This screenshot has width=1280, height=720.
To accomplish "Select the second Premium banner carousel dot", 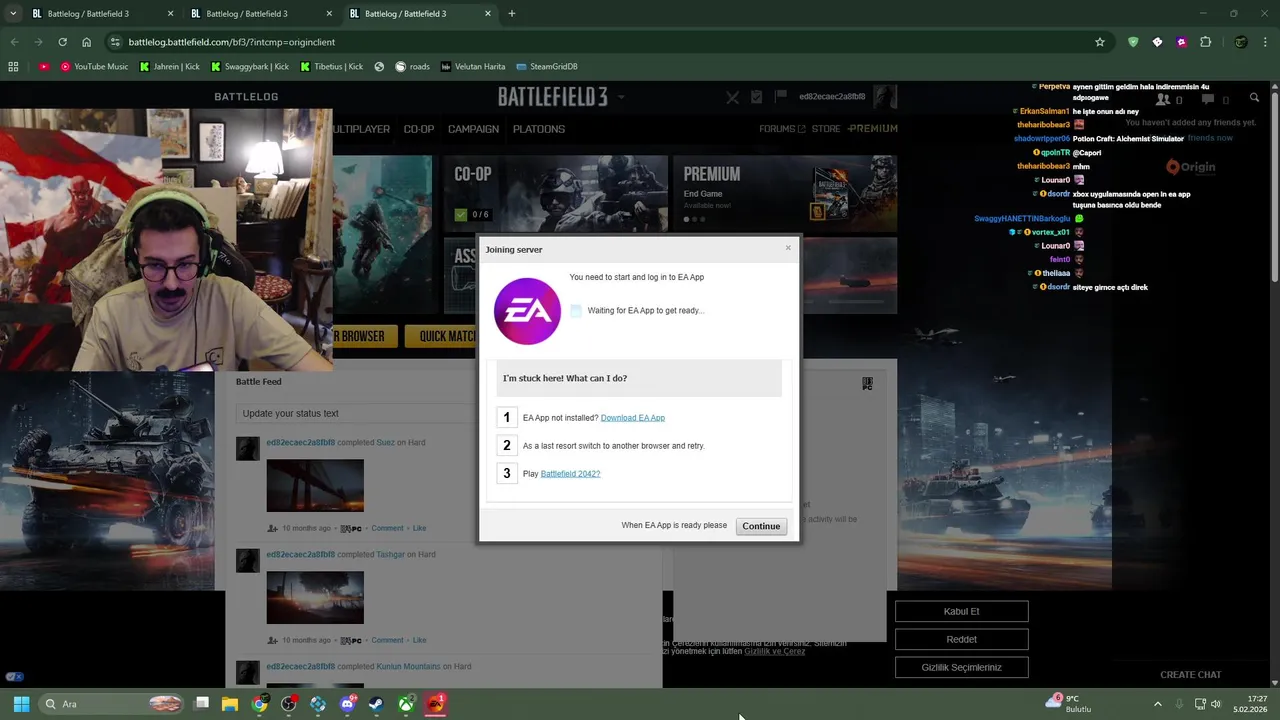I will coord(694,219).
